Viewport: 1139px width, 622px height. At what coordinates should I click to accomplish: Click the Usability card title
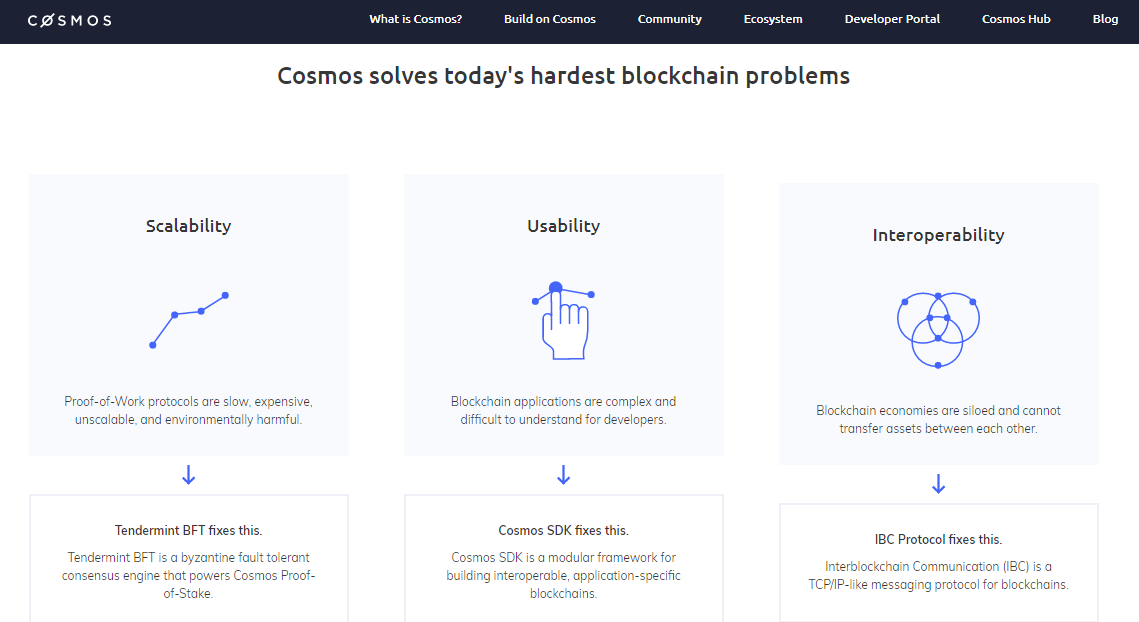point(564,226)
